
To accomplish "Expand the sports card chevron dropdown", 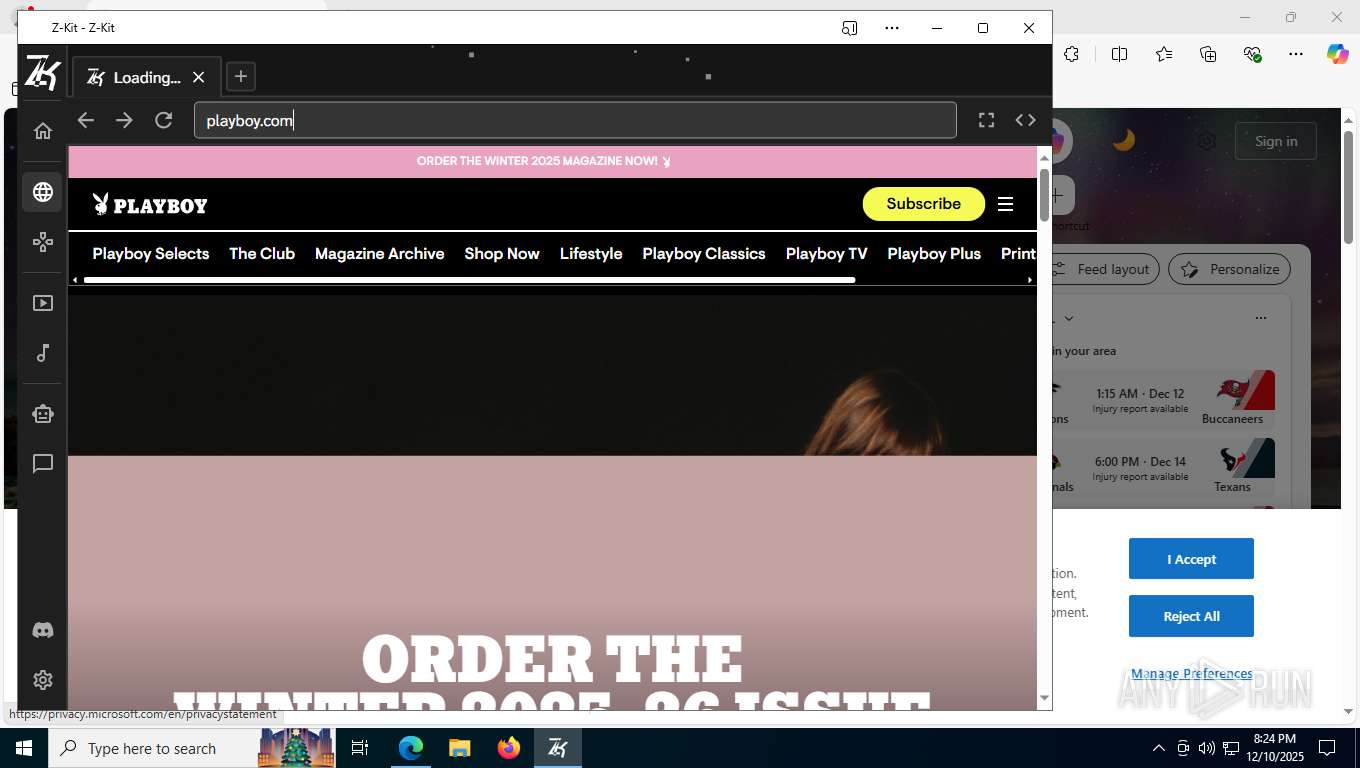I will coord(1069,318).
